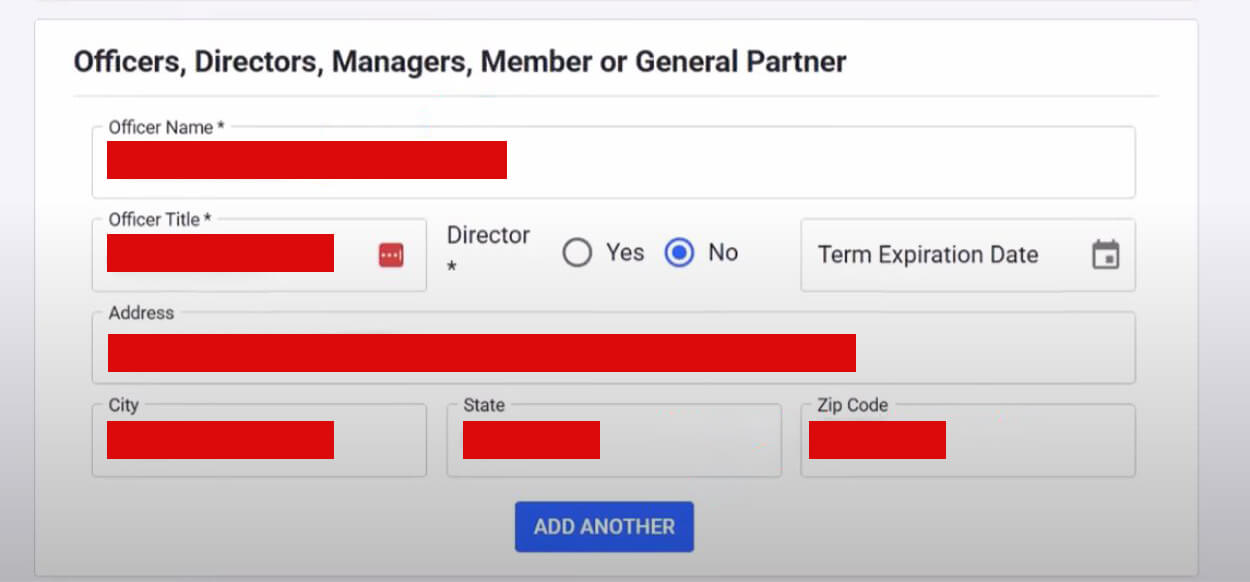Click inside the Officer Title input field
Screen dimensions: 1250x582
click(220, 253)
